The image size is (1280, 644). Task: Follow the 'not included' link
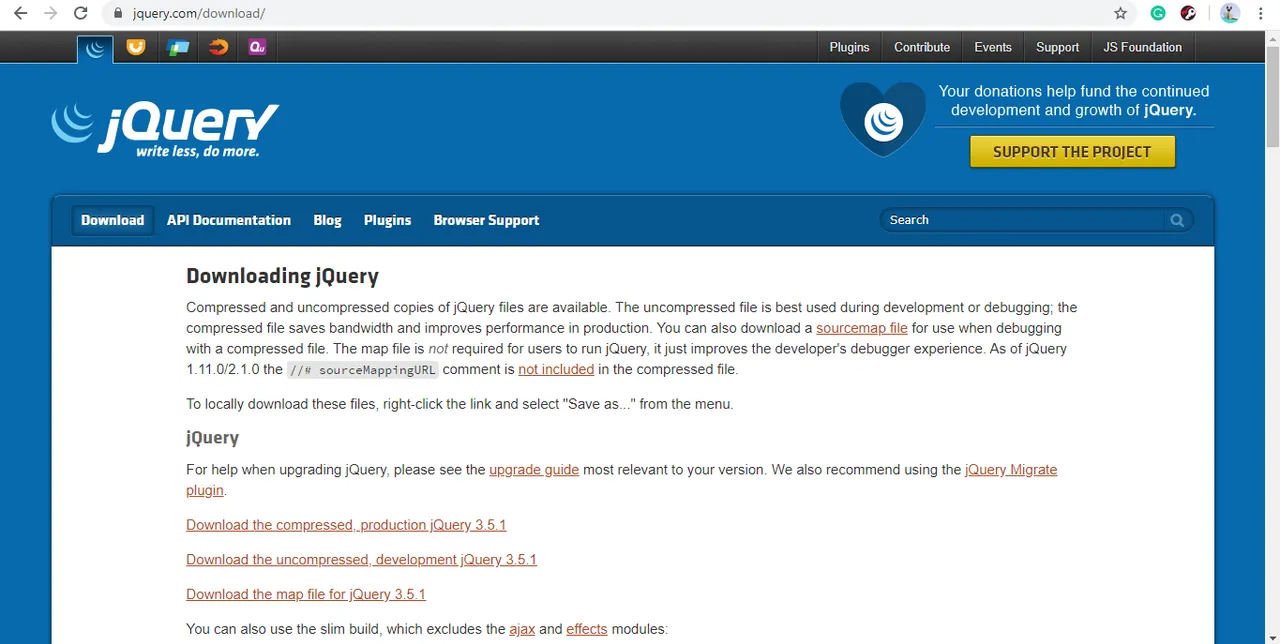[x=556, y=369]
